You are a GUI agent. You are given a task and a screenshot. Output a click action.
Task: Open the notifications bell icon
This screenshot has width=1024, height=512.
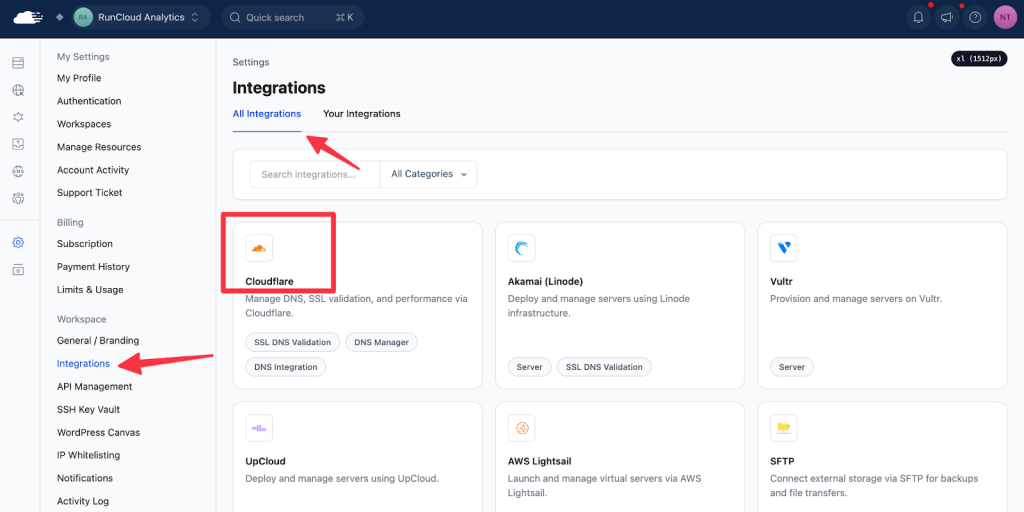918,18
